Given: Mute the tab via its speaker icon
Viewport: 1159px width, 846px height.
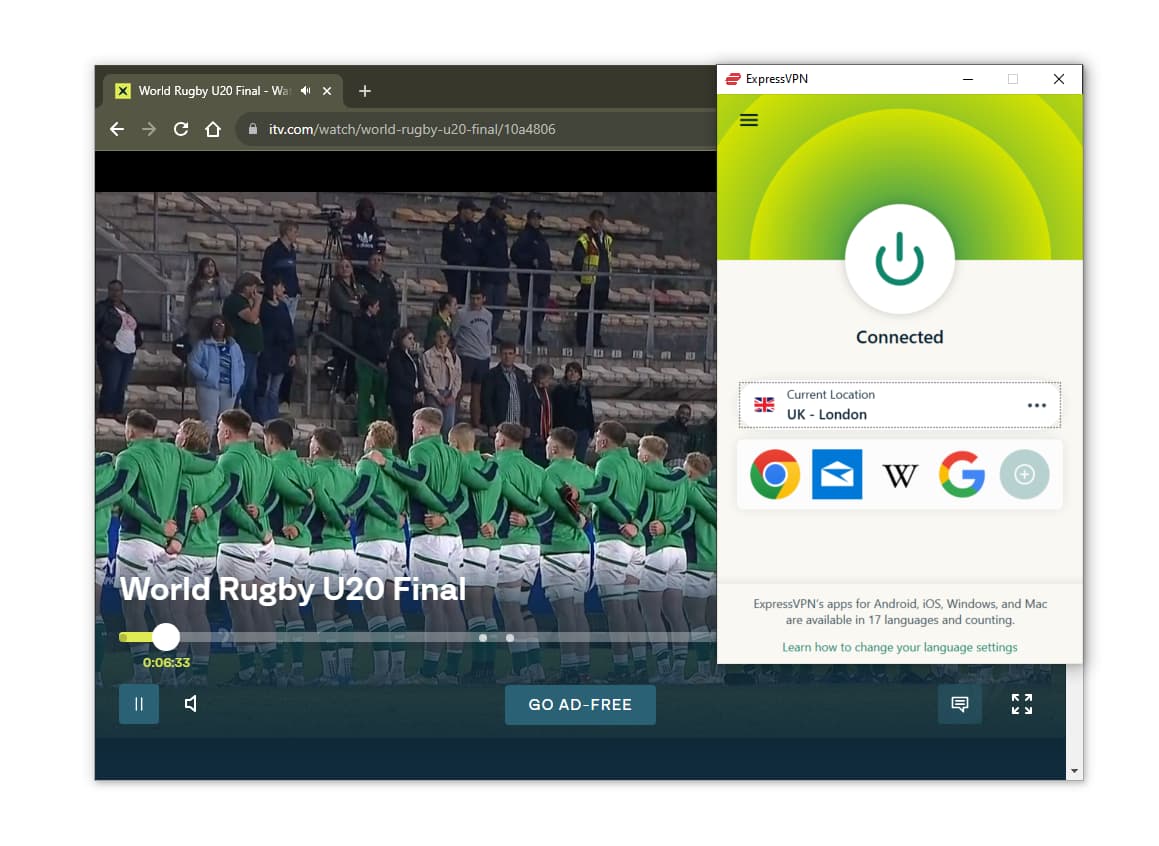Looking at the screenshot, I should 305,91.
